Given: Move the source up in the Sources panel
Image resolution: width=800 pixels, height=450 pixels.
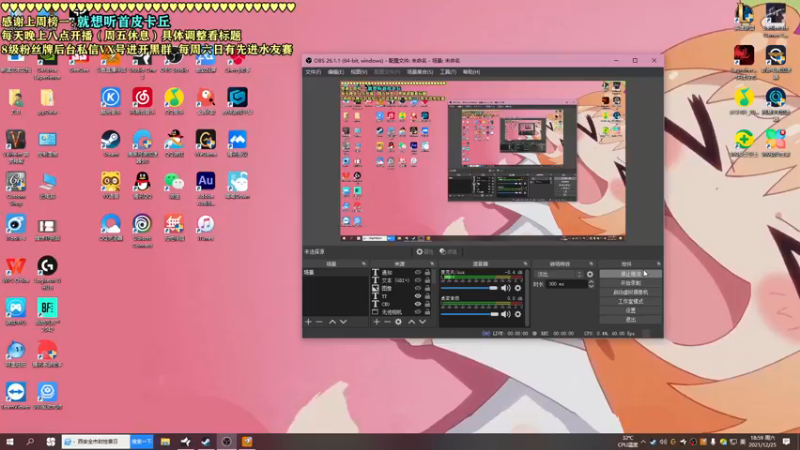Looking at the screenshot, I should point(411,322).
